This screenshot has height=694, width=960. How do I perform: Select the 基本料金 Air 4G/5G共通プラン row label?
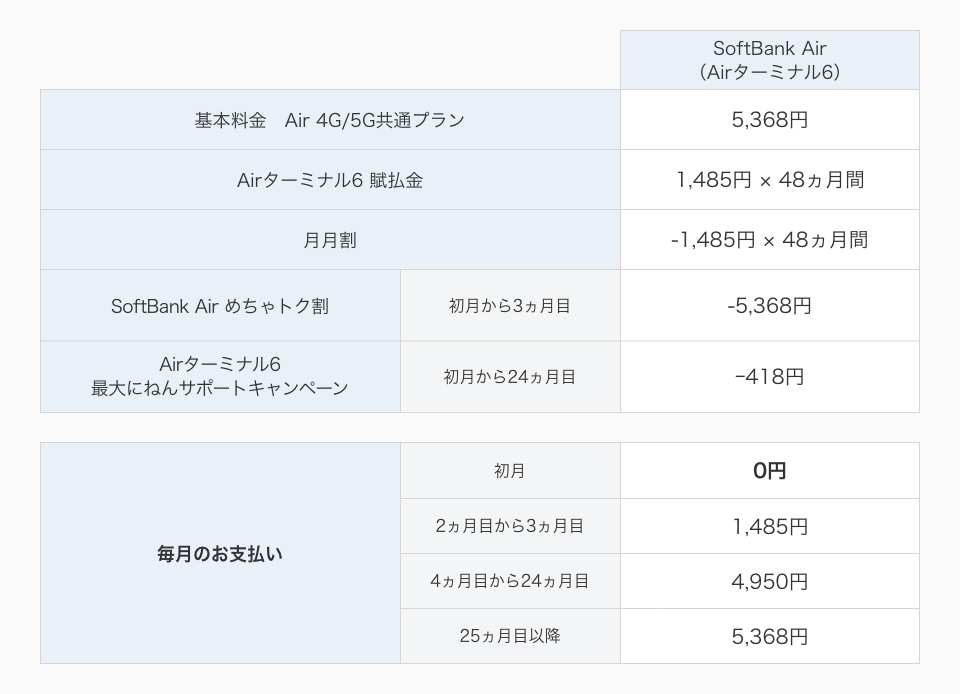330,120
